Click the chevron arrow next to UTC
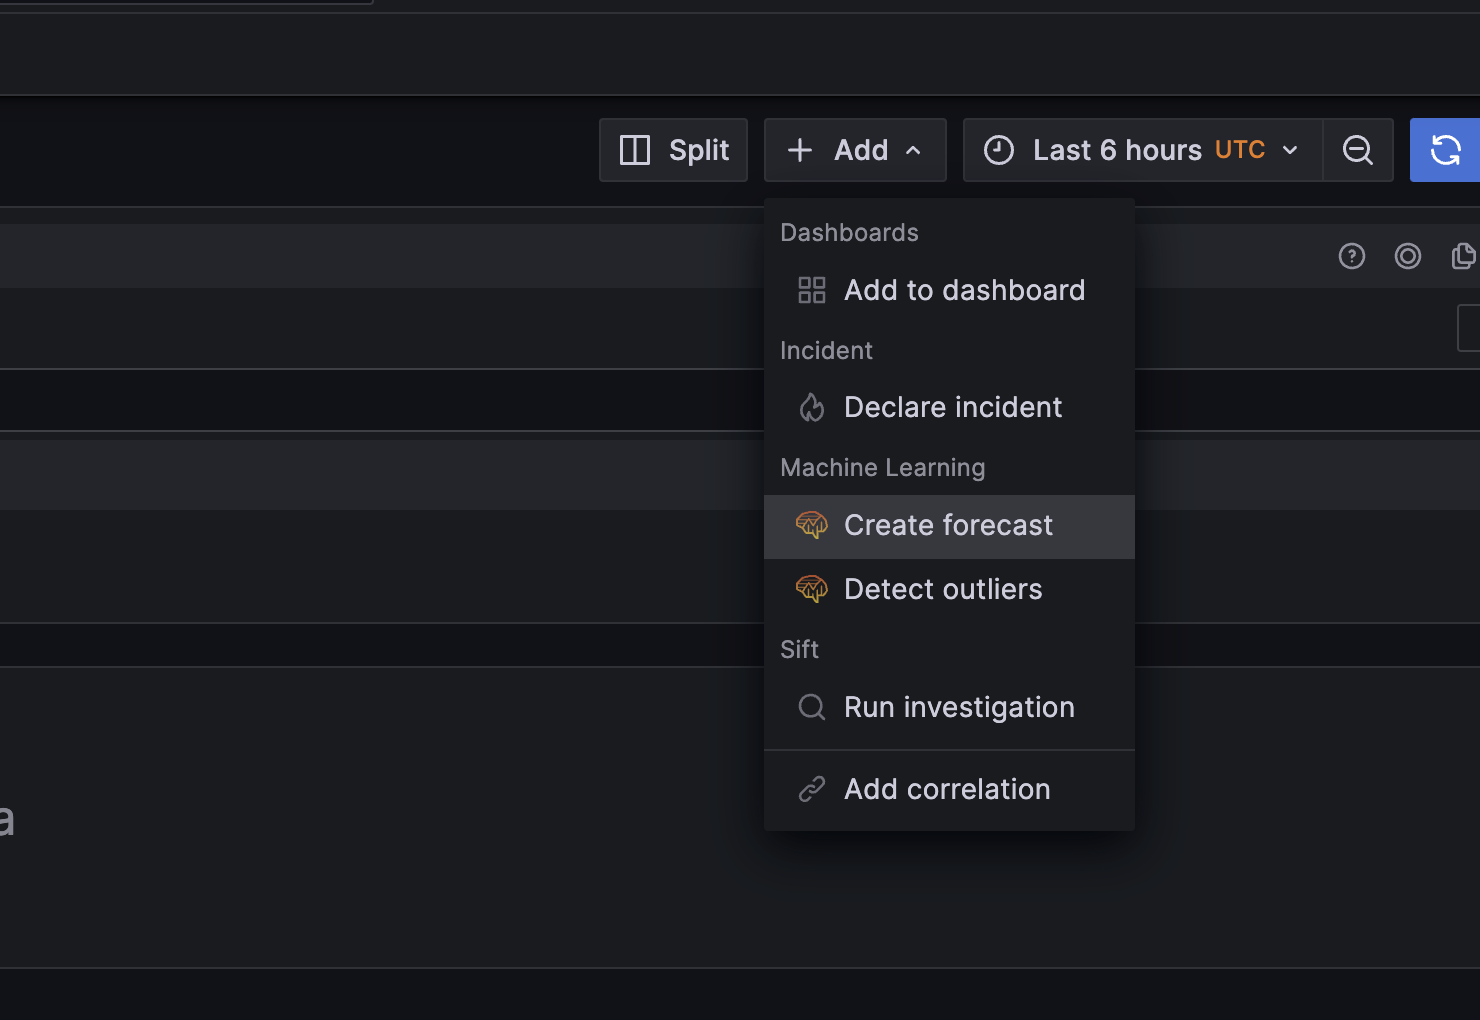The height and width of the screenshot is (1020, 1480). click(x=1290, y=150)
